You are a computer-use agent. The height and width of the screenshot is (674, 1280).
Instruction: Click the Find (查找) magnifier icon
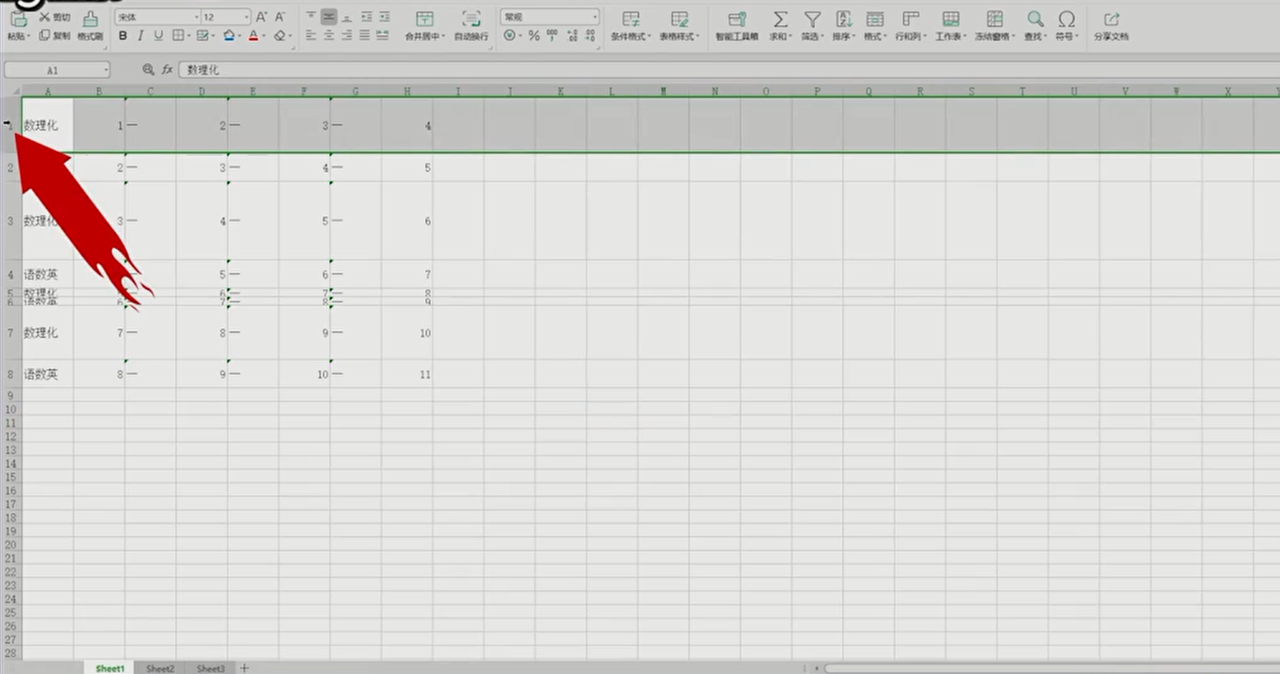click(x=1036, y=19)
